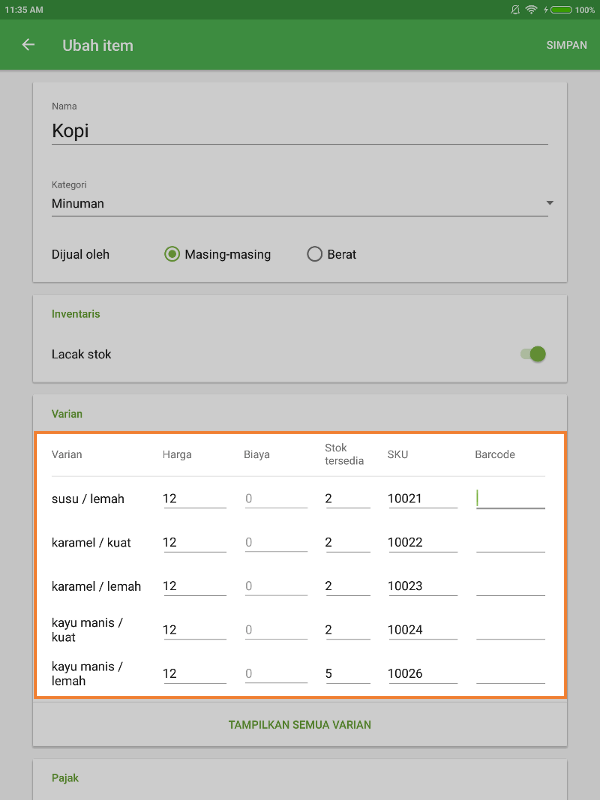Tap the muted notification bell icon

coord(515,9)
